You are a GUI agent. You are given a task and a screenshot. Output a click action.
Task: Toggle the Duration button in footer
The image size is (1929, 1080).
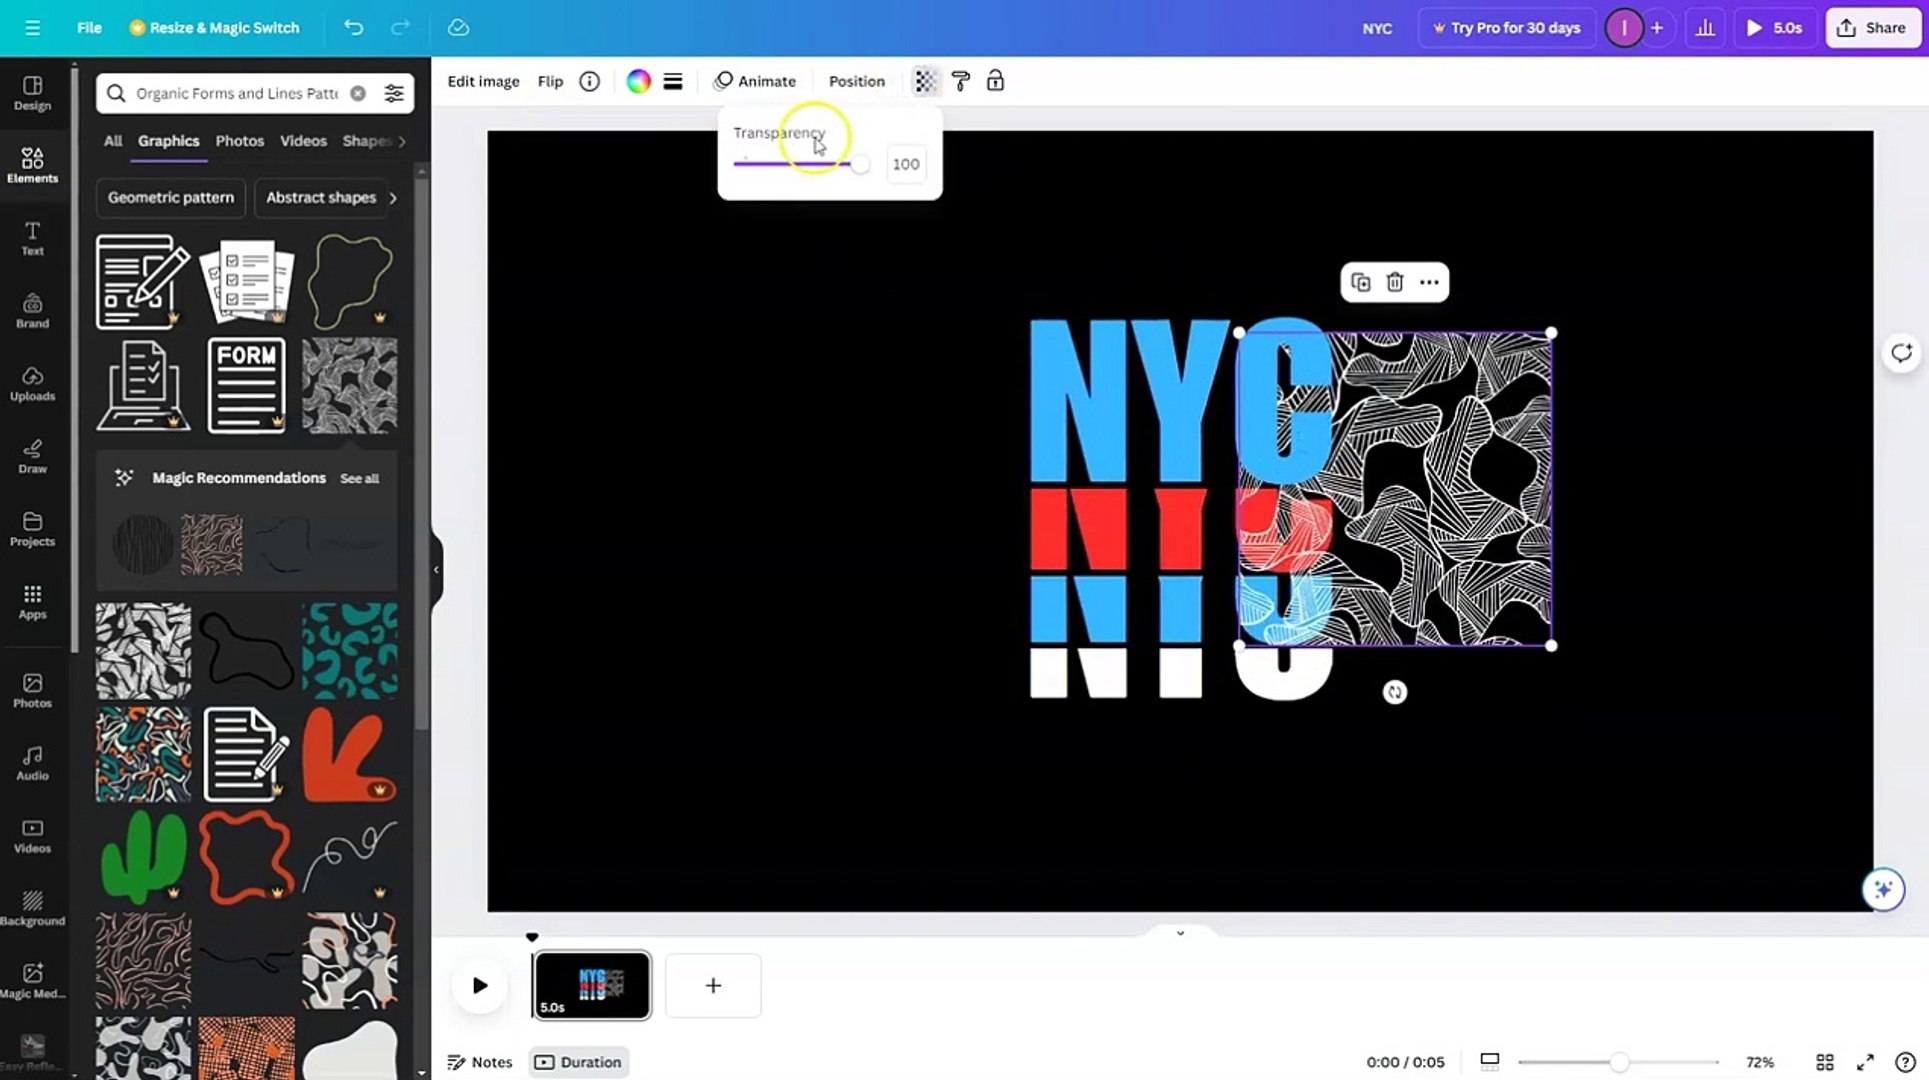pyautogui.click(x=578, y=1062)
